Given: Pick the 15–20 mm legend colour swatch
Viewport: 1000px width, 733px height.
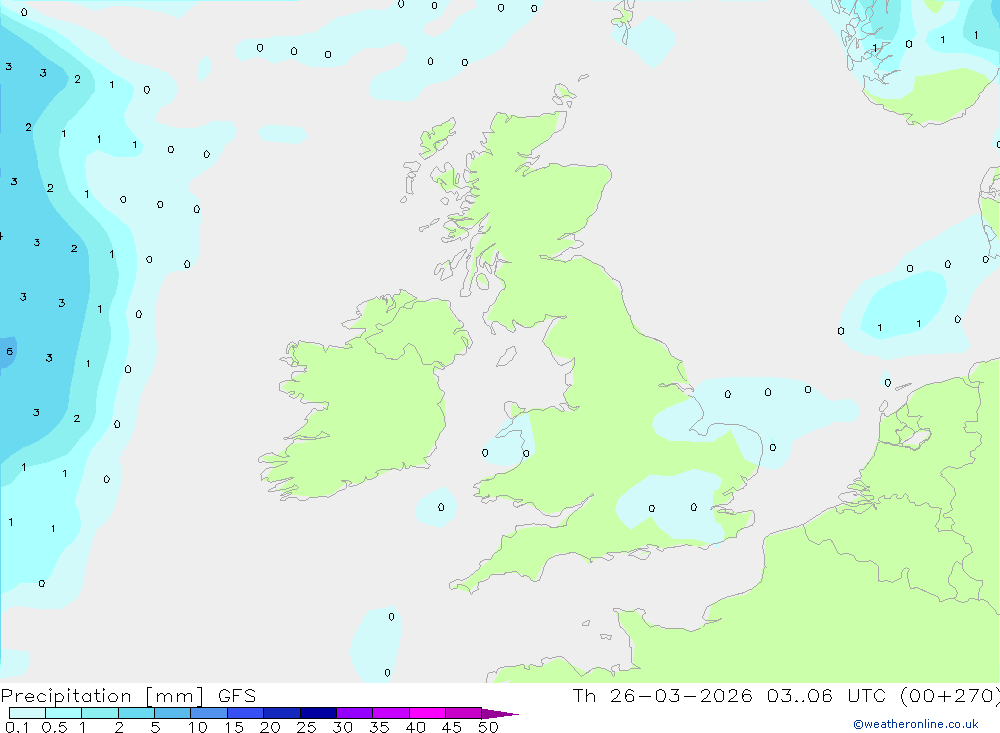Looking at the screenshot, I should pos(246,713).
